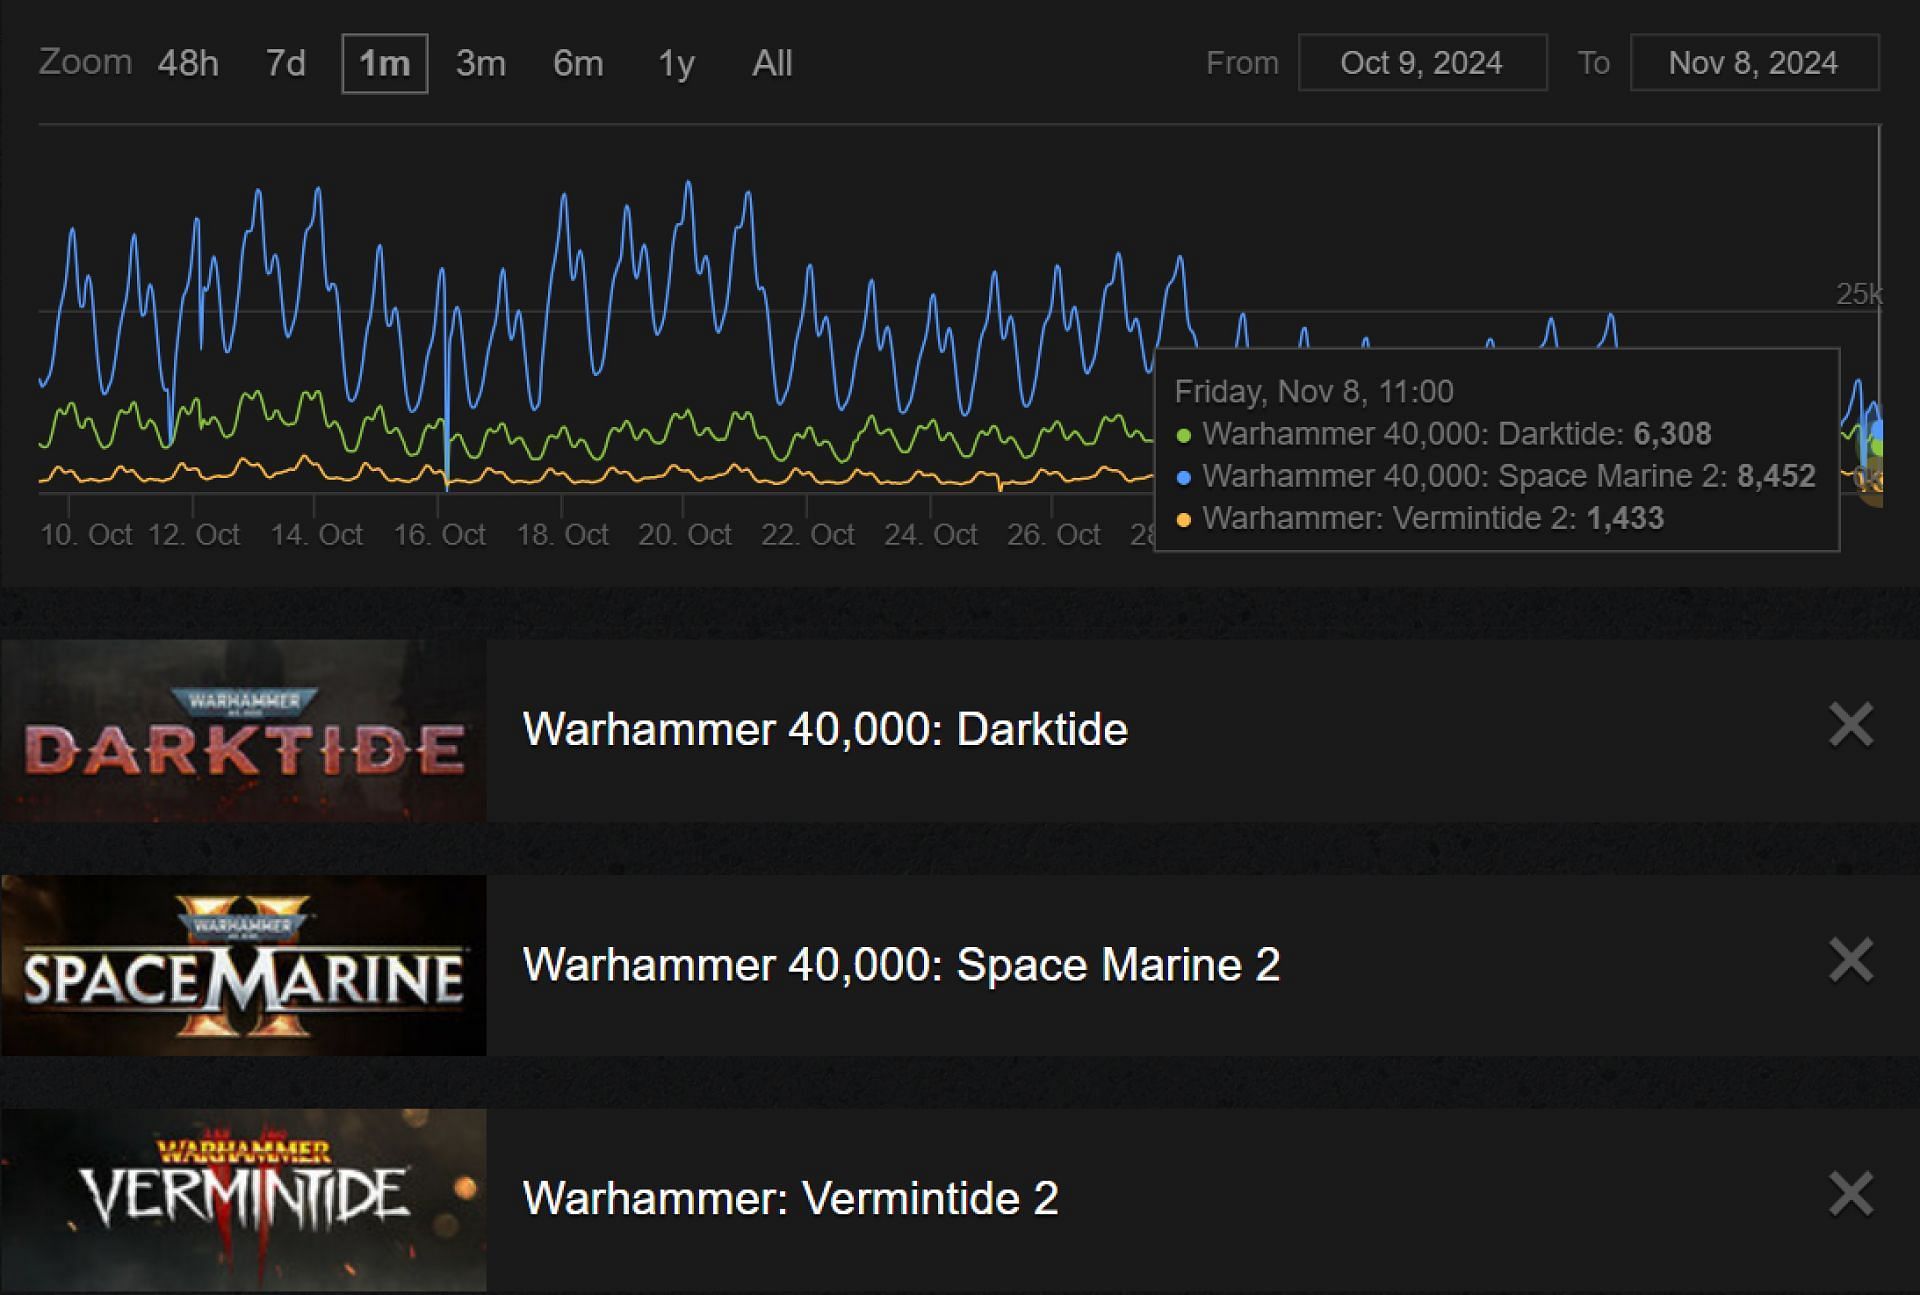1920x1295 pixels.
Task: Remove Warhammer 40,000: Darktide from comparison
Action: pyautogui.click(x=1850, y=725)
